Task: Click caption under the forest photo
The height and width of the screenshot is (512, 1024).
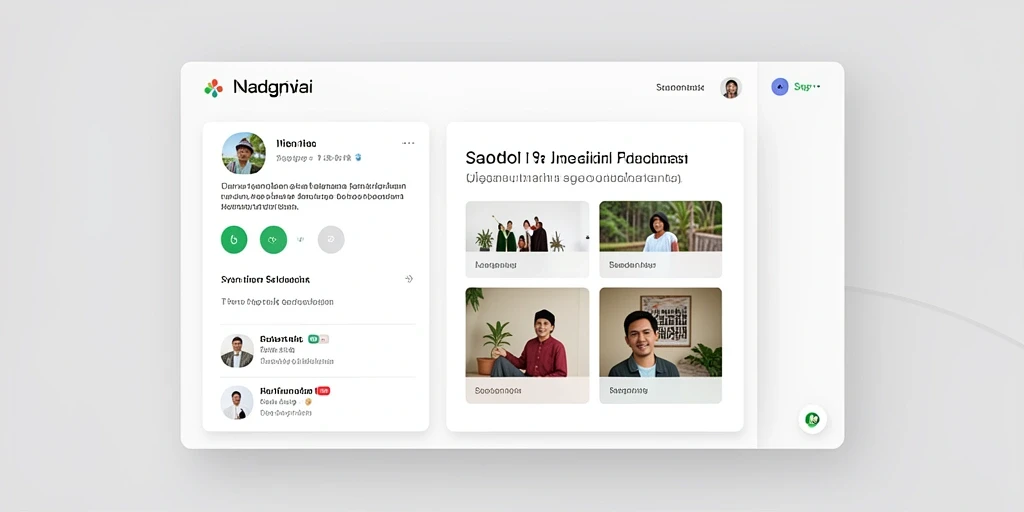Action: coord(632,265)
